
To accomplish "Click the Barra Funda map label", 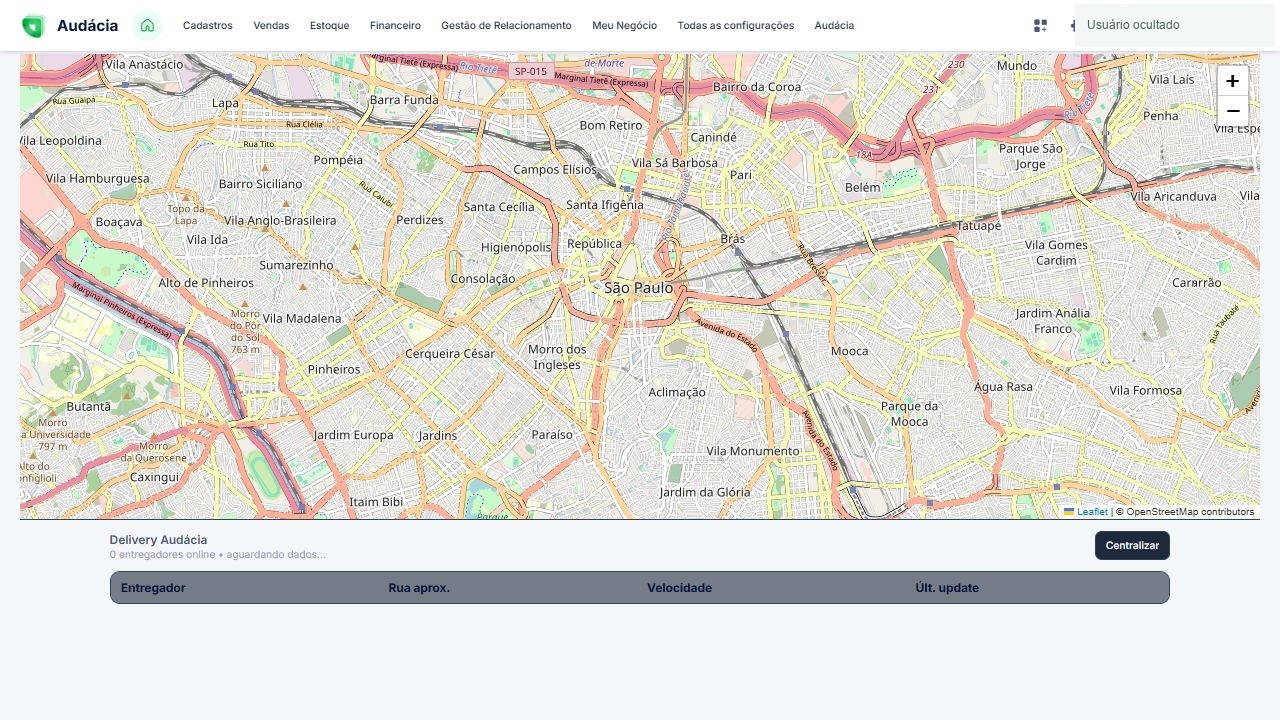I will (x=404, y=100).
